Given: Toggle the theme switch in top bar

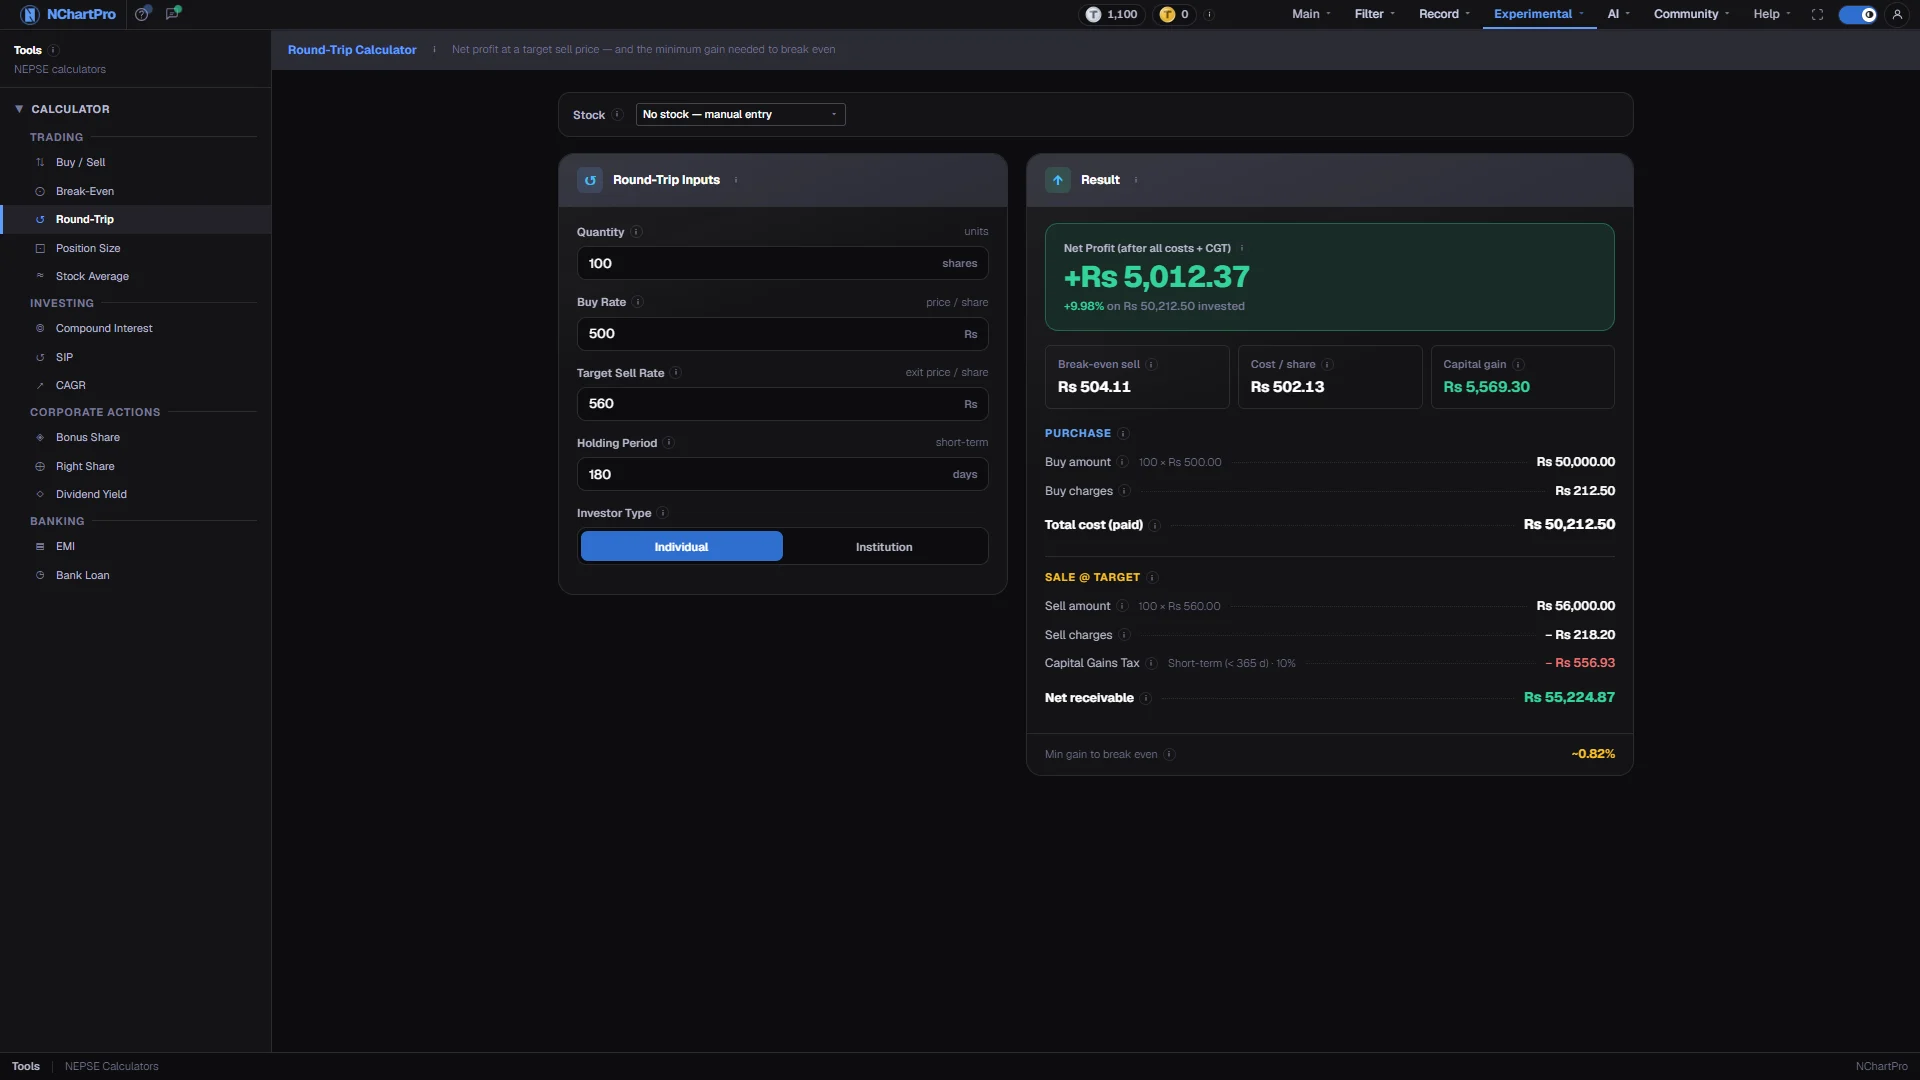Looking at the screenshot, I should click(1858, 14).
